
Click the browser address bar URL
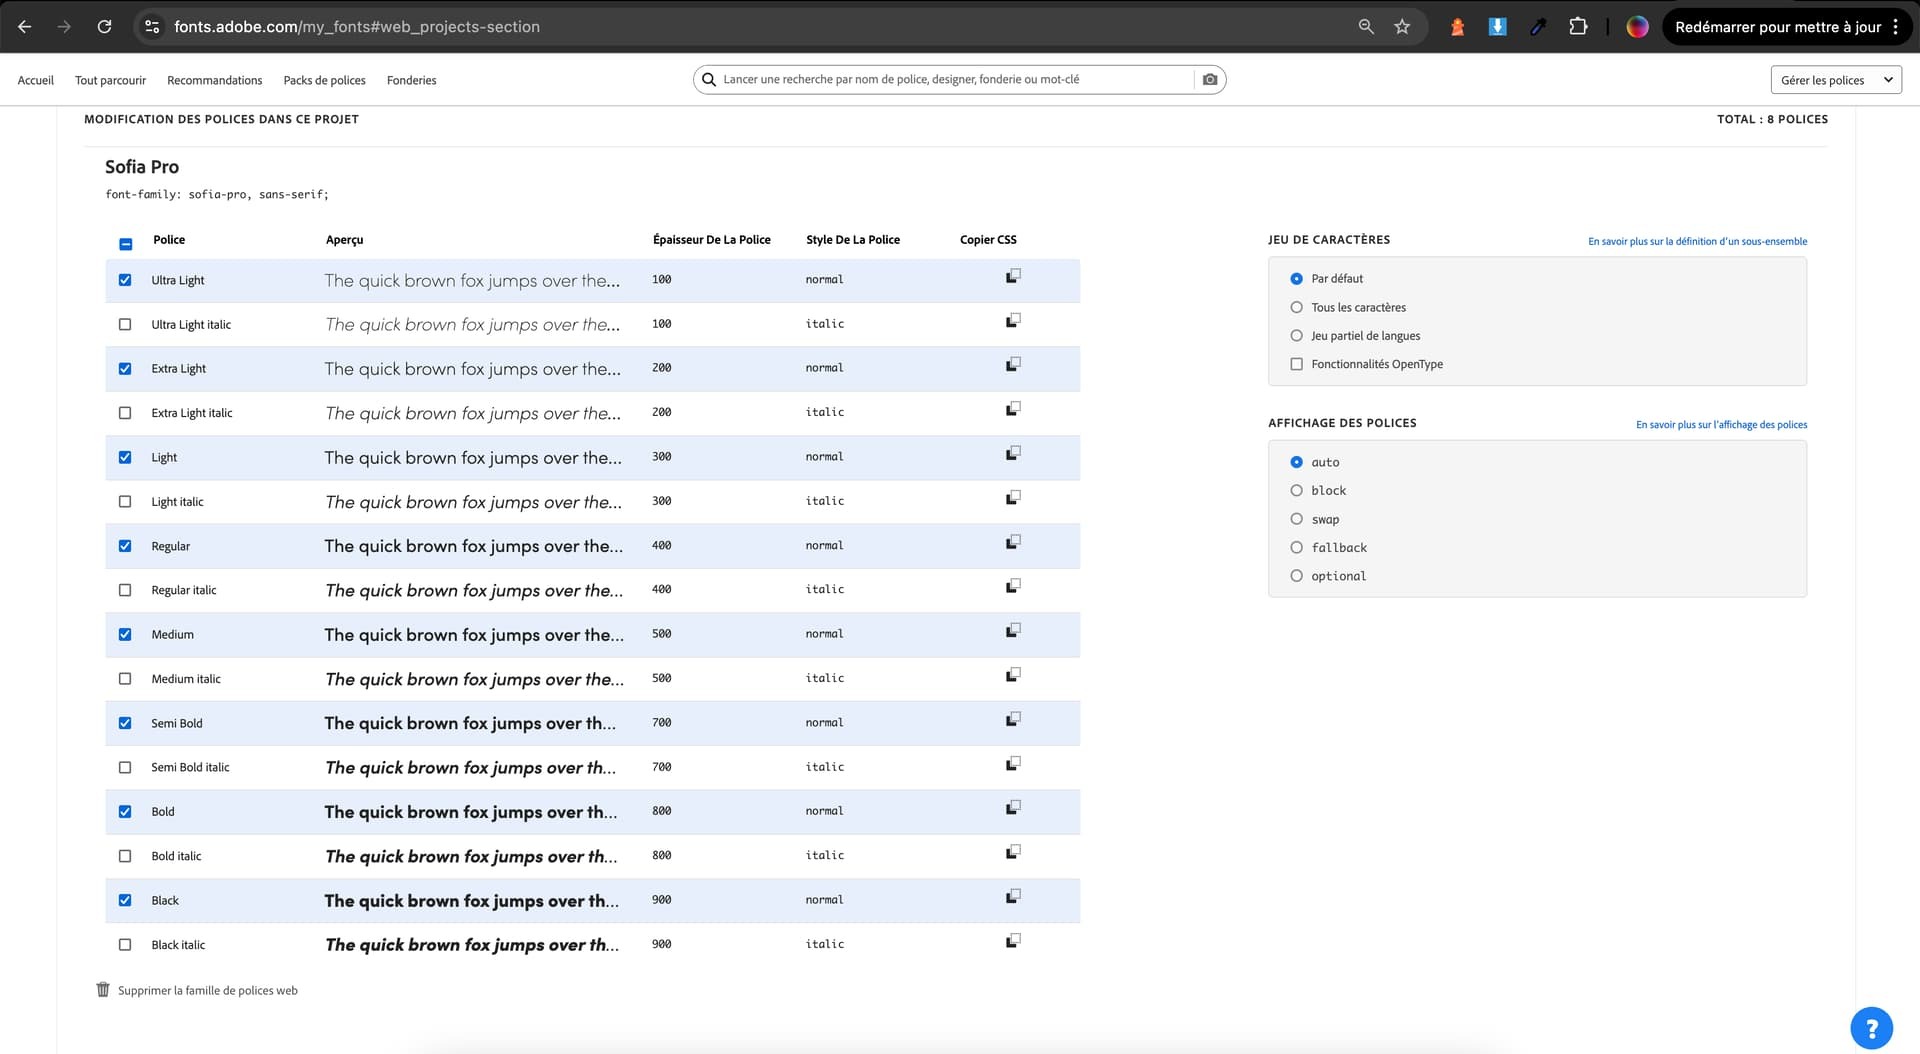[x=356, y=27]
